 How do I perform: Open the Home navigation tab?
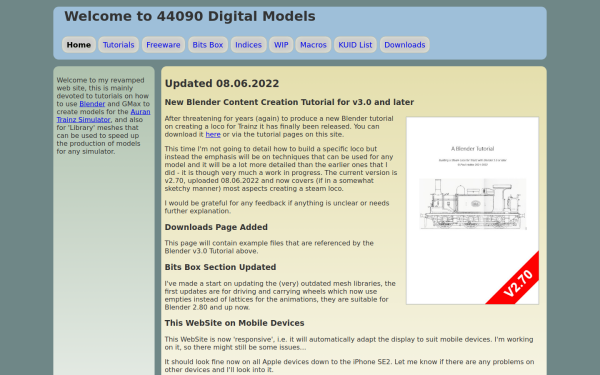pos(79,45)
